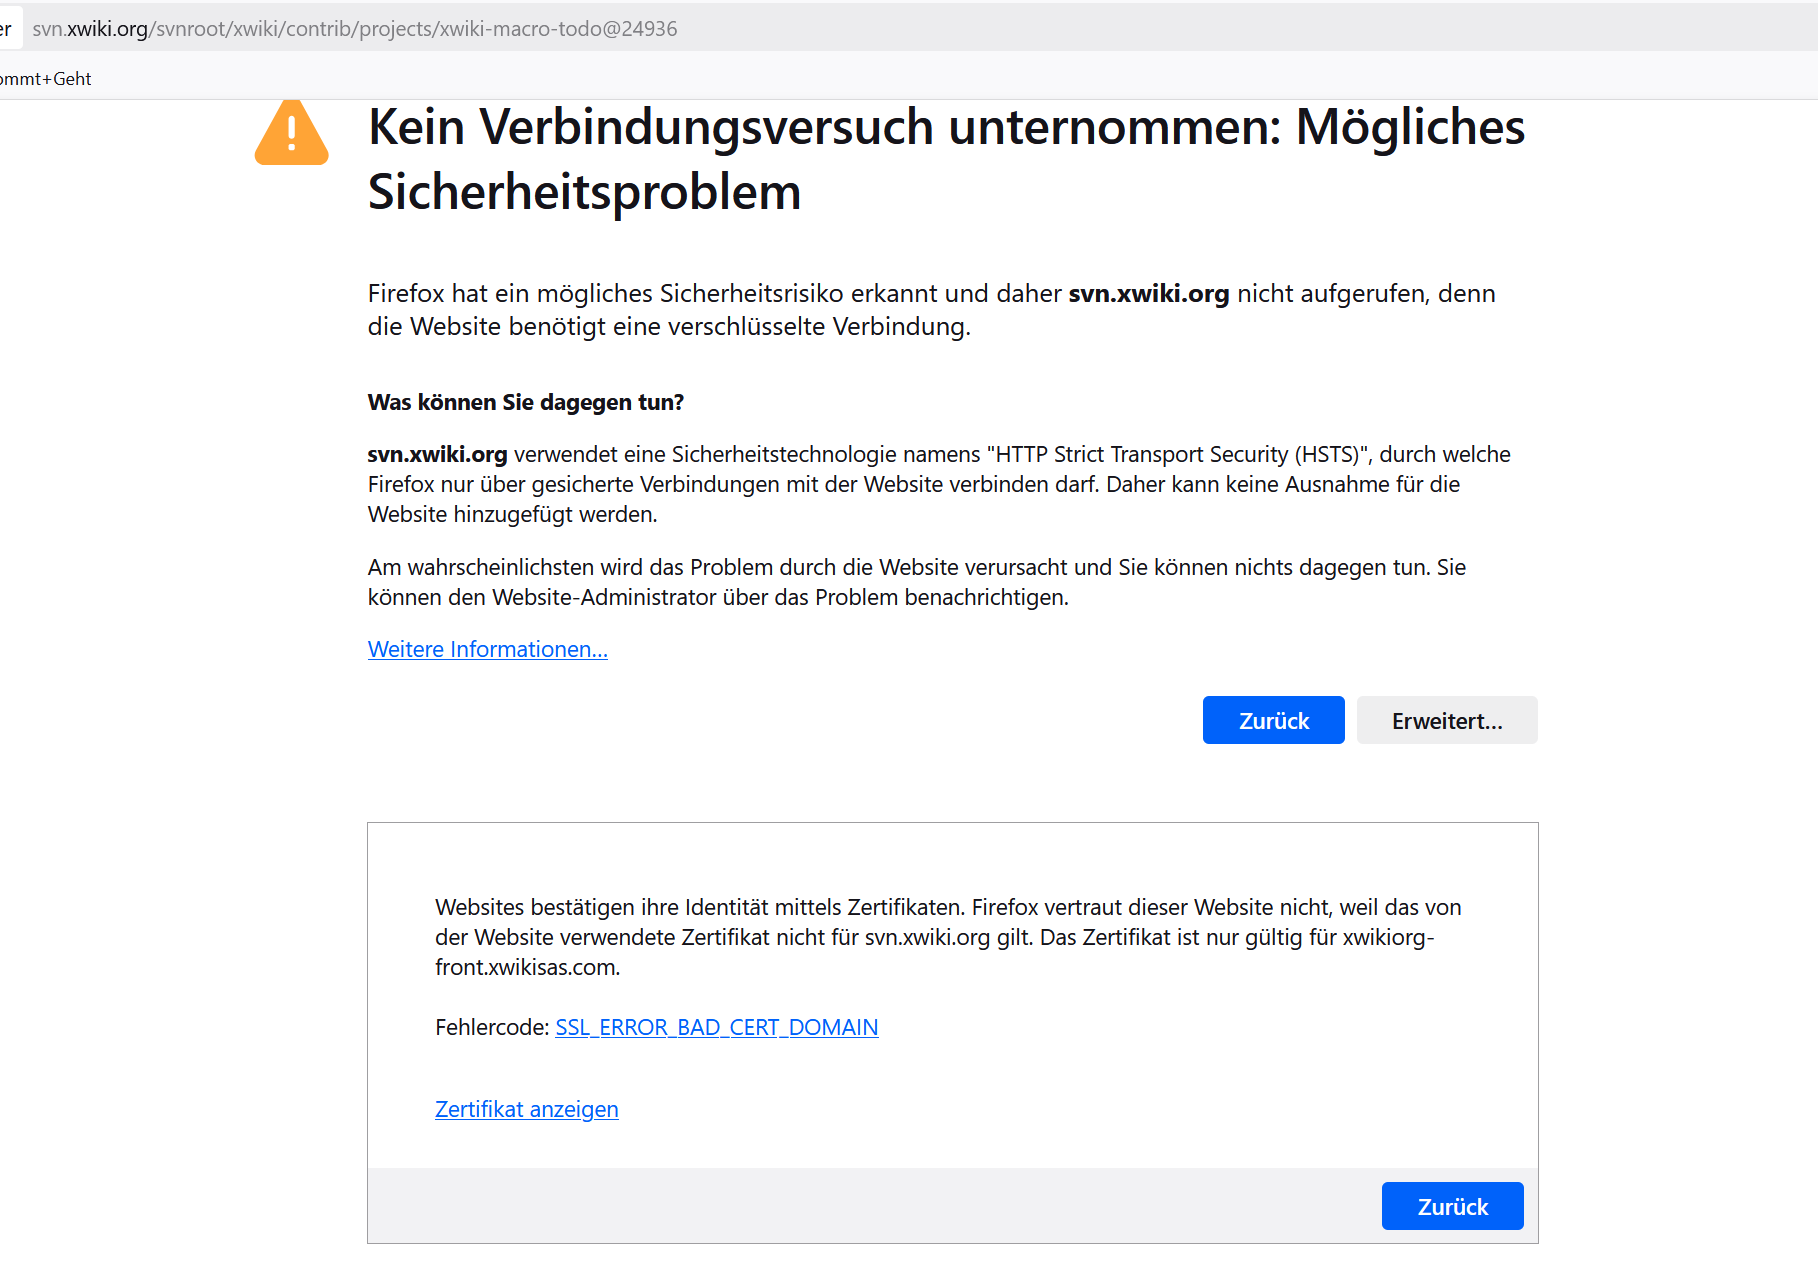Screen dimensions: 1818x1278
Task: Click the "HTTP Strict Transport Security (HSTS)" text
Action: click(1176, 455)
